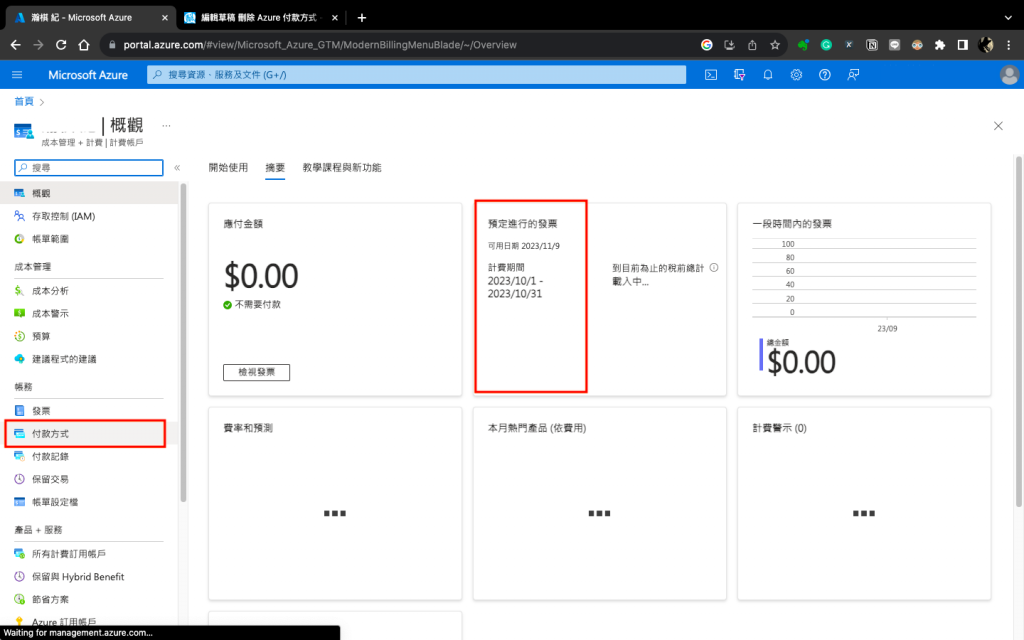Click browser back arrow
Image resolution: width=1024 pixels, height=640 pixels.
(16, 45)
